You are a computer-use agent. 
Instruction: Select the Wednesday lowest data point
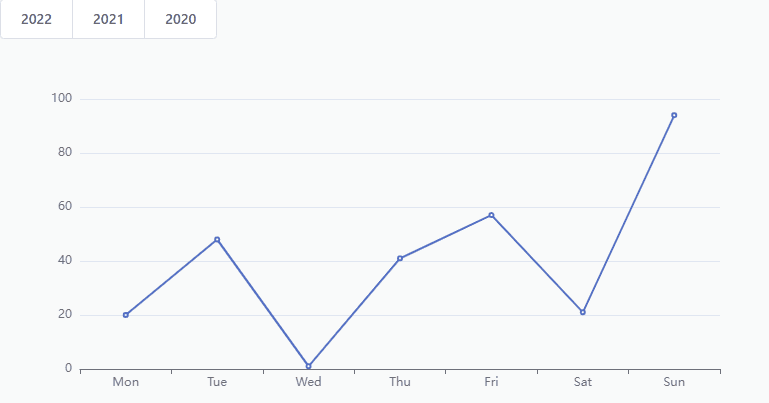tap(308, 366)
